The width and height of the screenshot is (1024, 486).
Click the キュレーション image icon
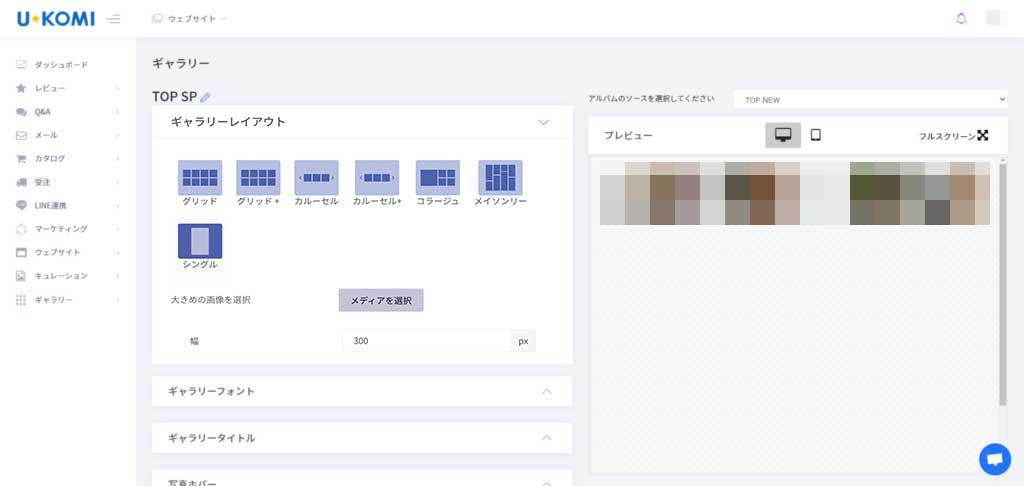[x=21, y=276]
